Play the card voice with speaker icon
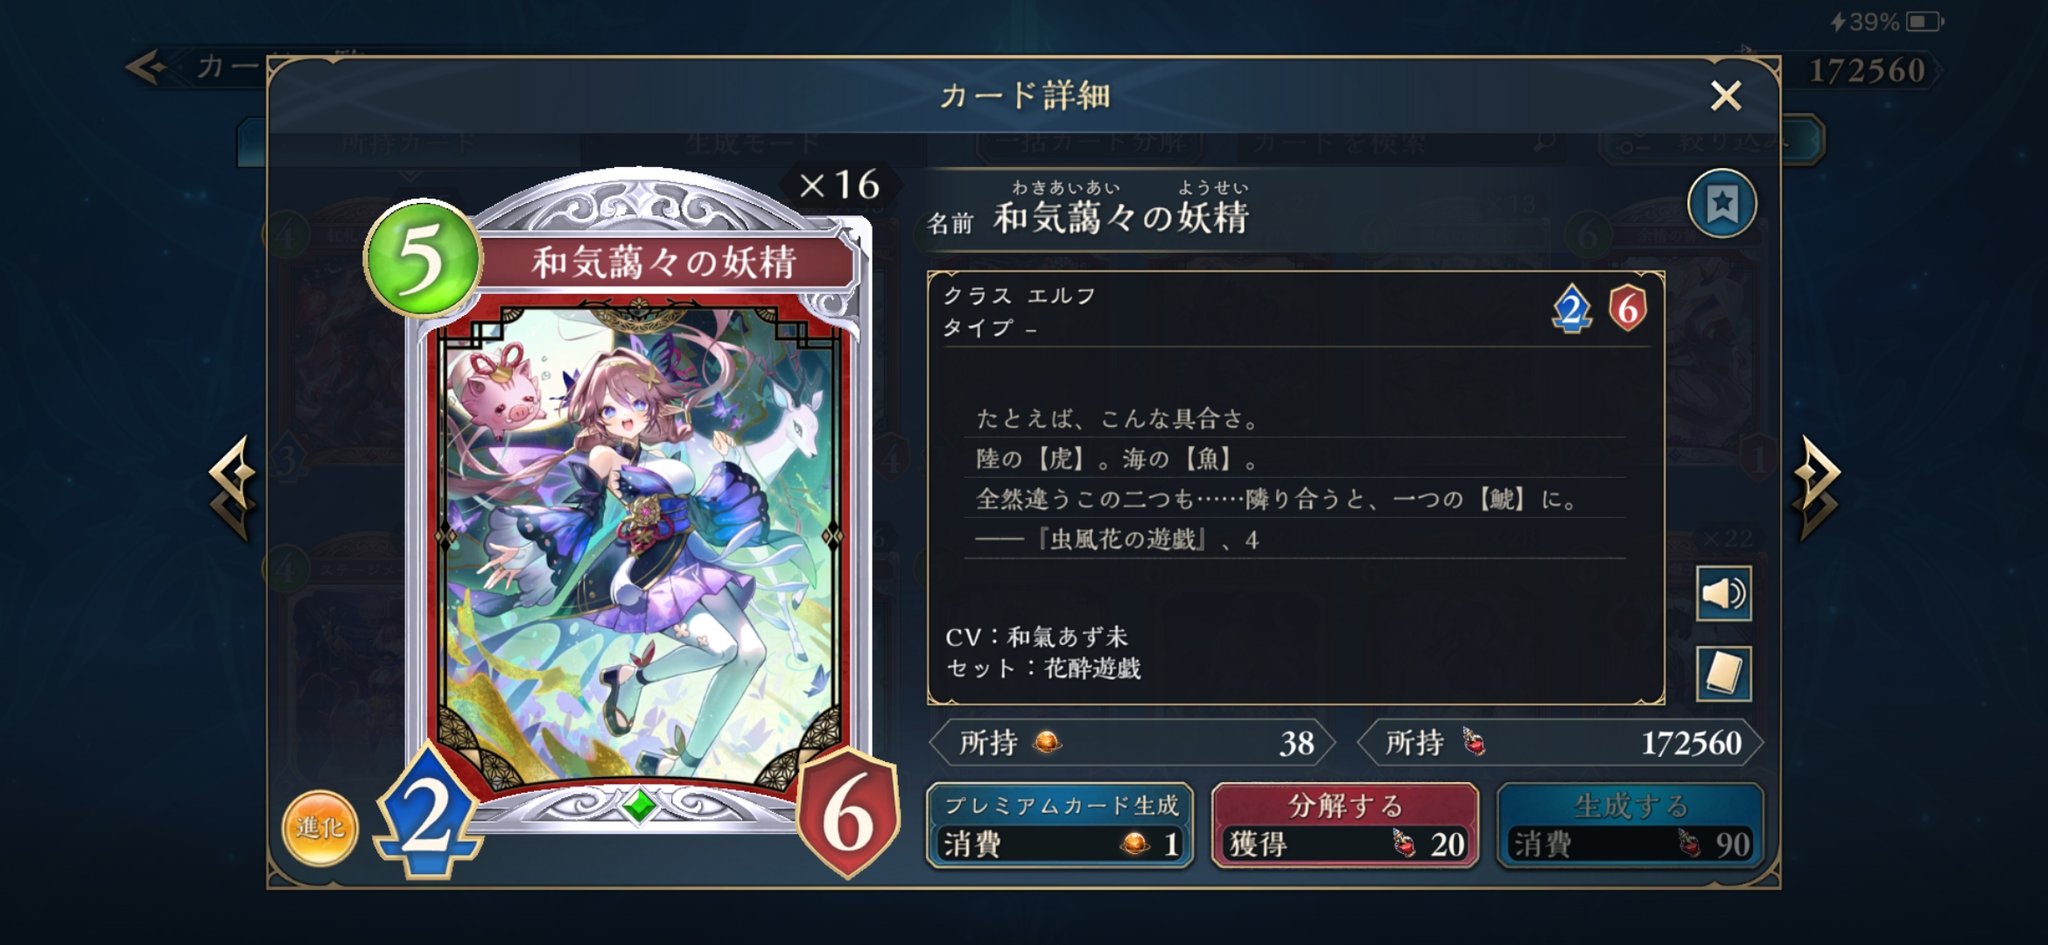Image resolution: width=2048 pixels, height=945 pixels. [x=1723, y=594]
